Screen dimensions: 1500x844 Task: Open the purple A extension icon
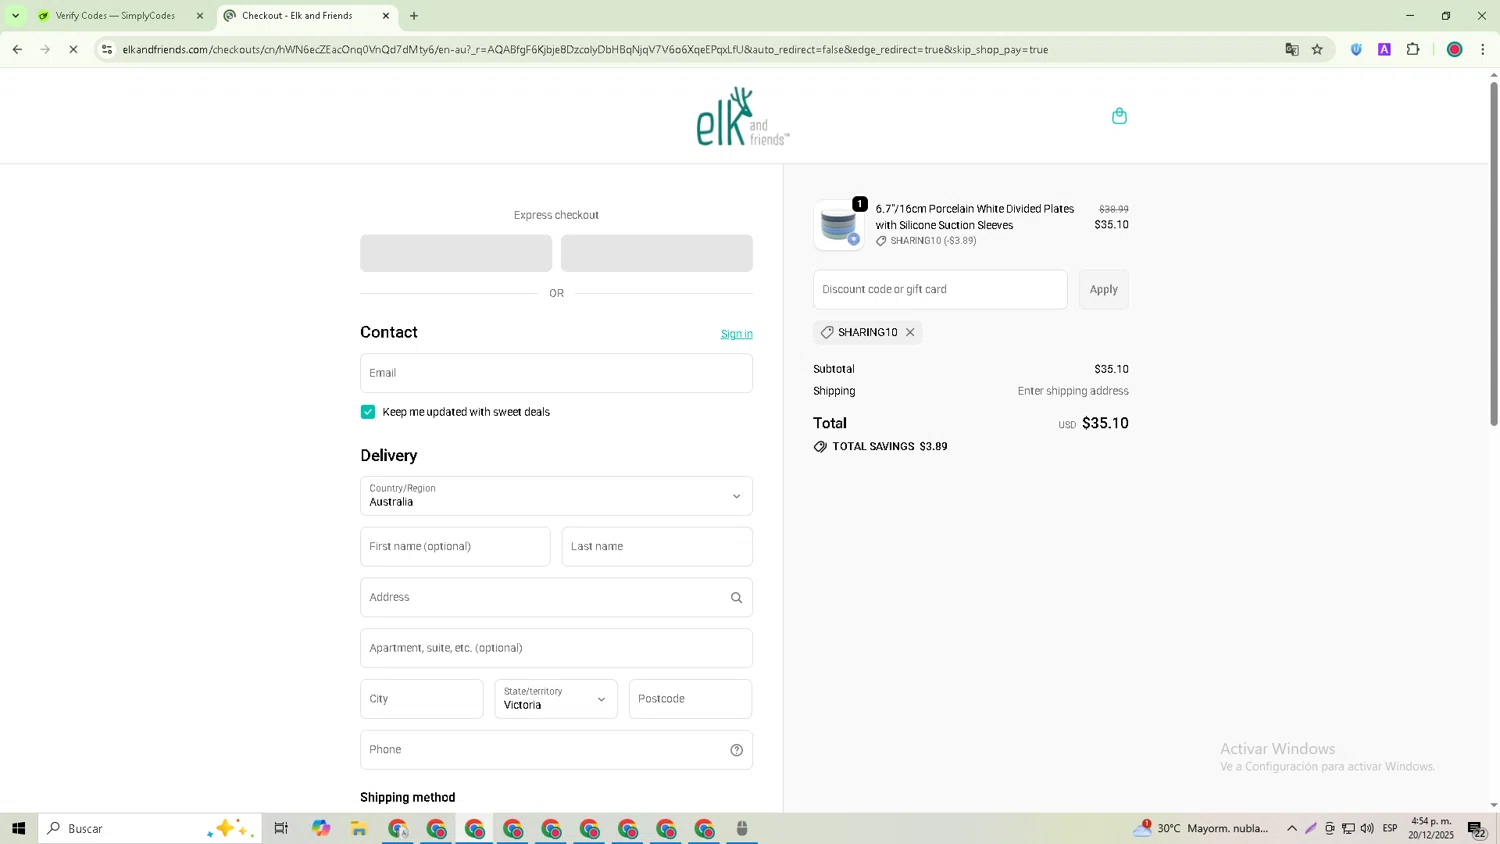click(1384, 49)
